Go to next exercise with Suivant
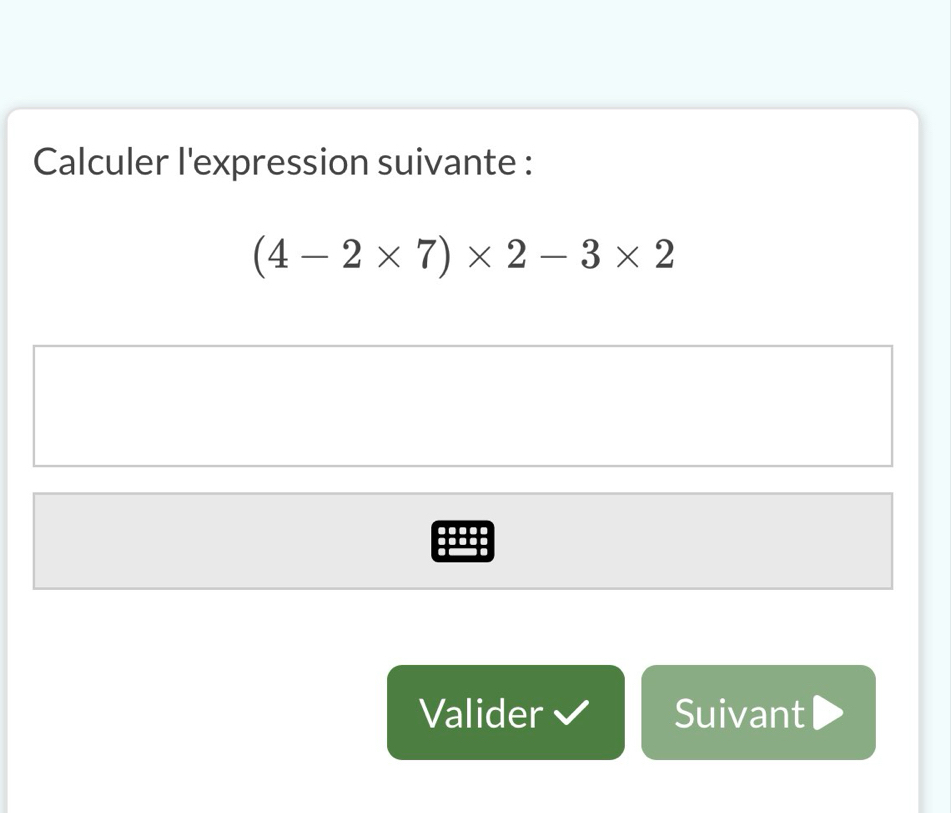 pyautogui.click(x=740, y=713)
